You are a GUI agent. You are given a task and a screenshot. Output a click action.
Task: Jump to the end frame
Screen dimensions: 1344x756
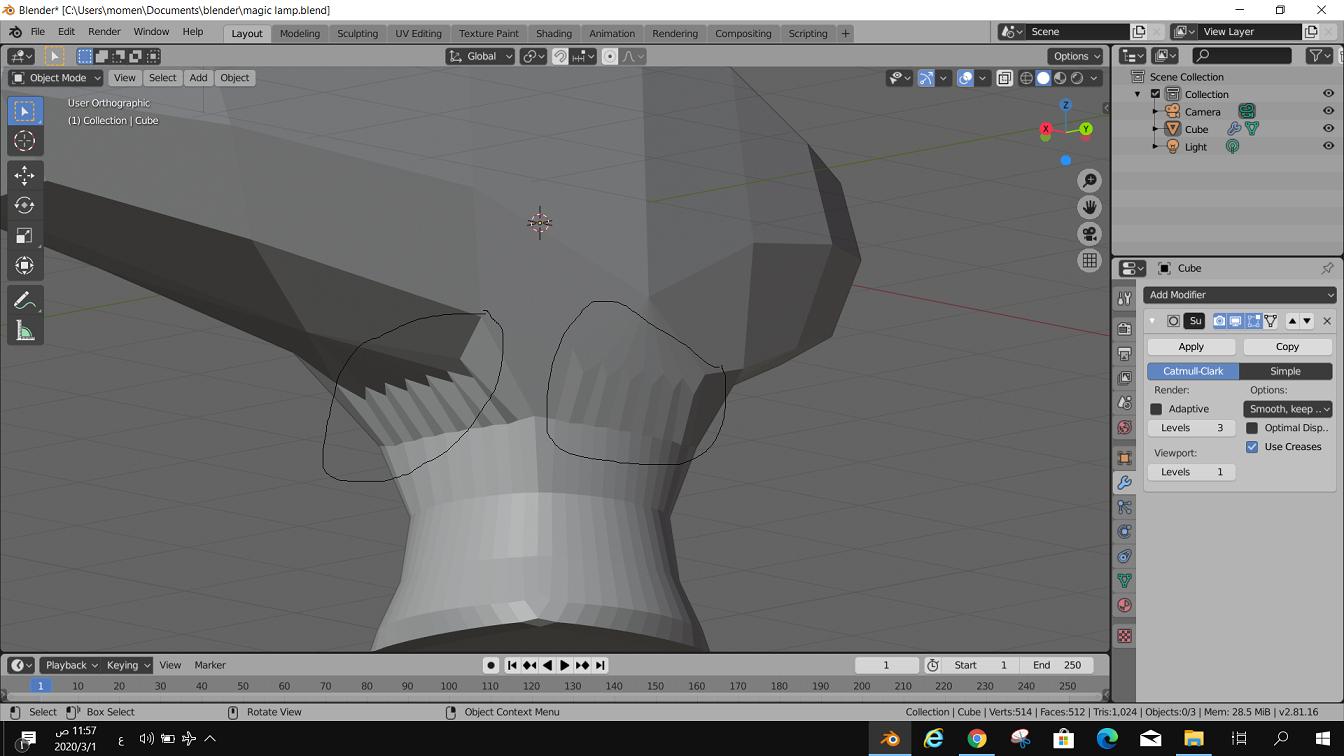(600, 665)
